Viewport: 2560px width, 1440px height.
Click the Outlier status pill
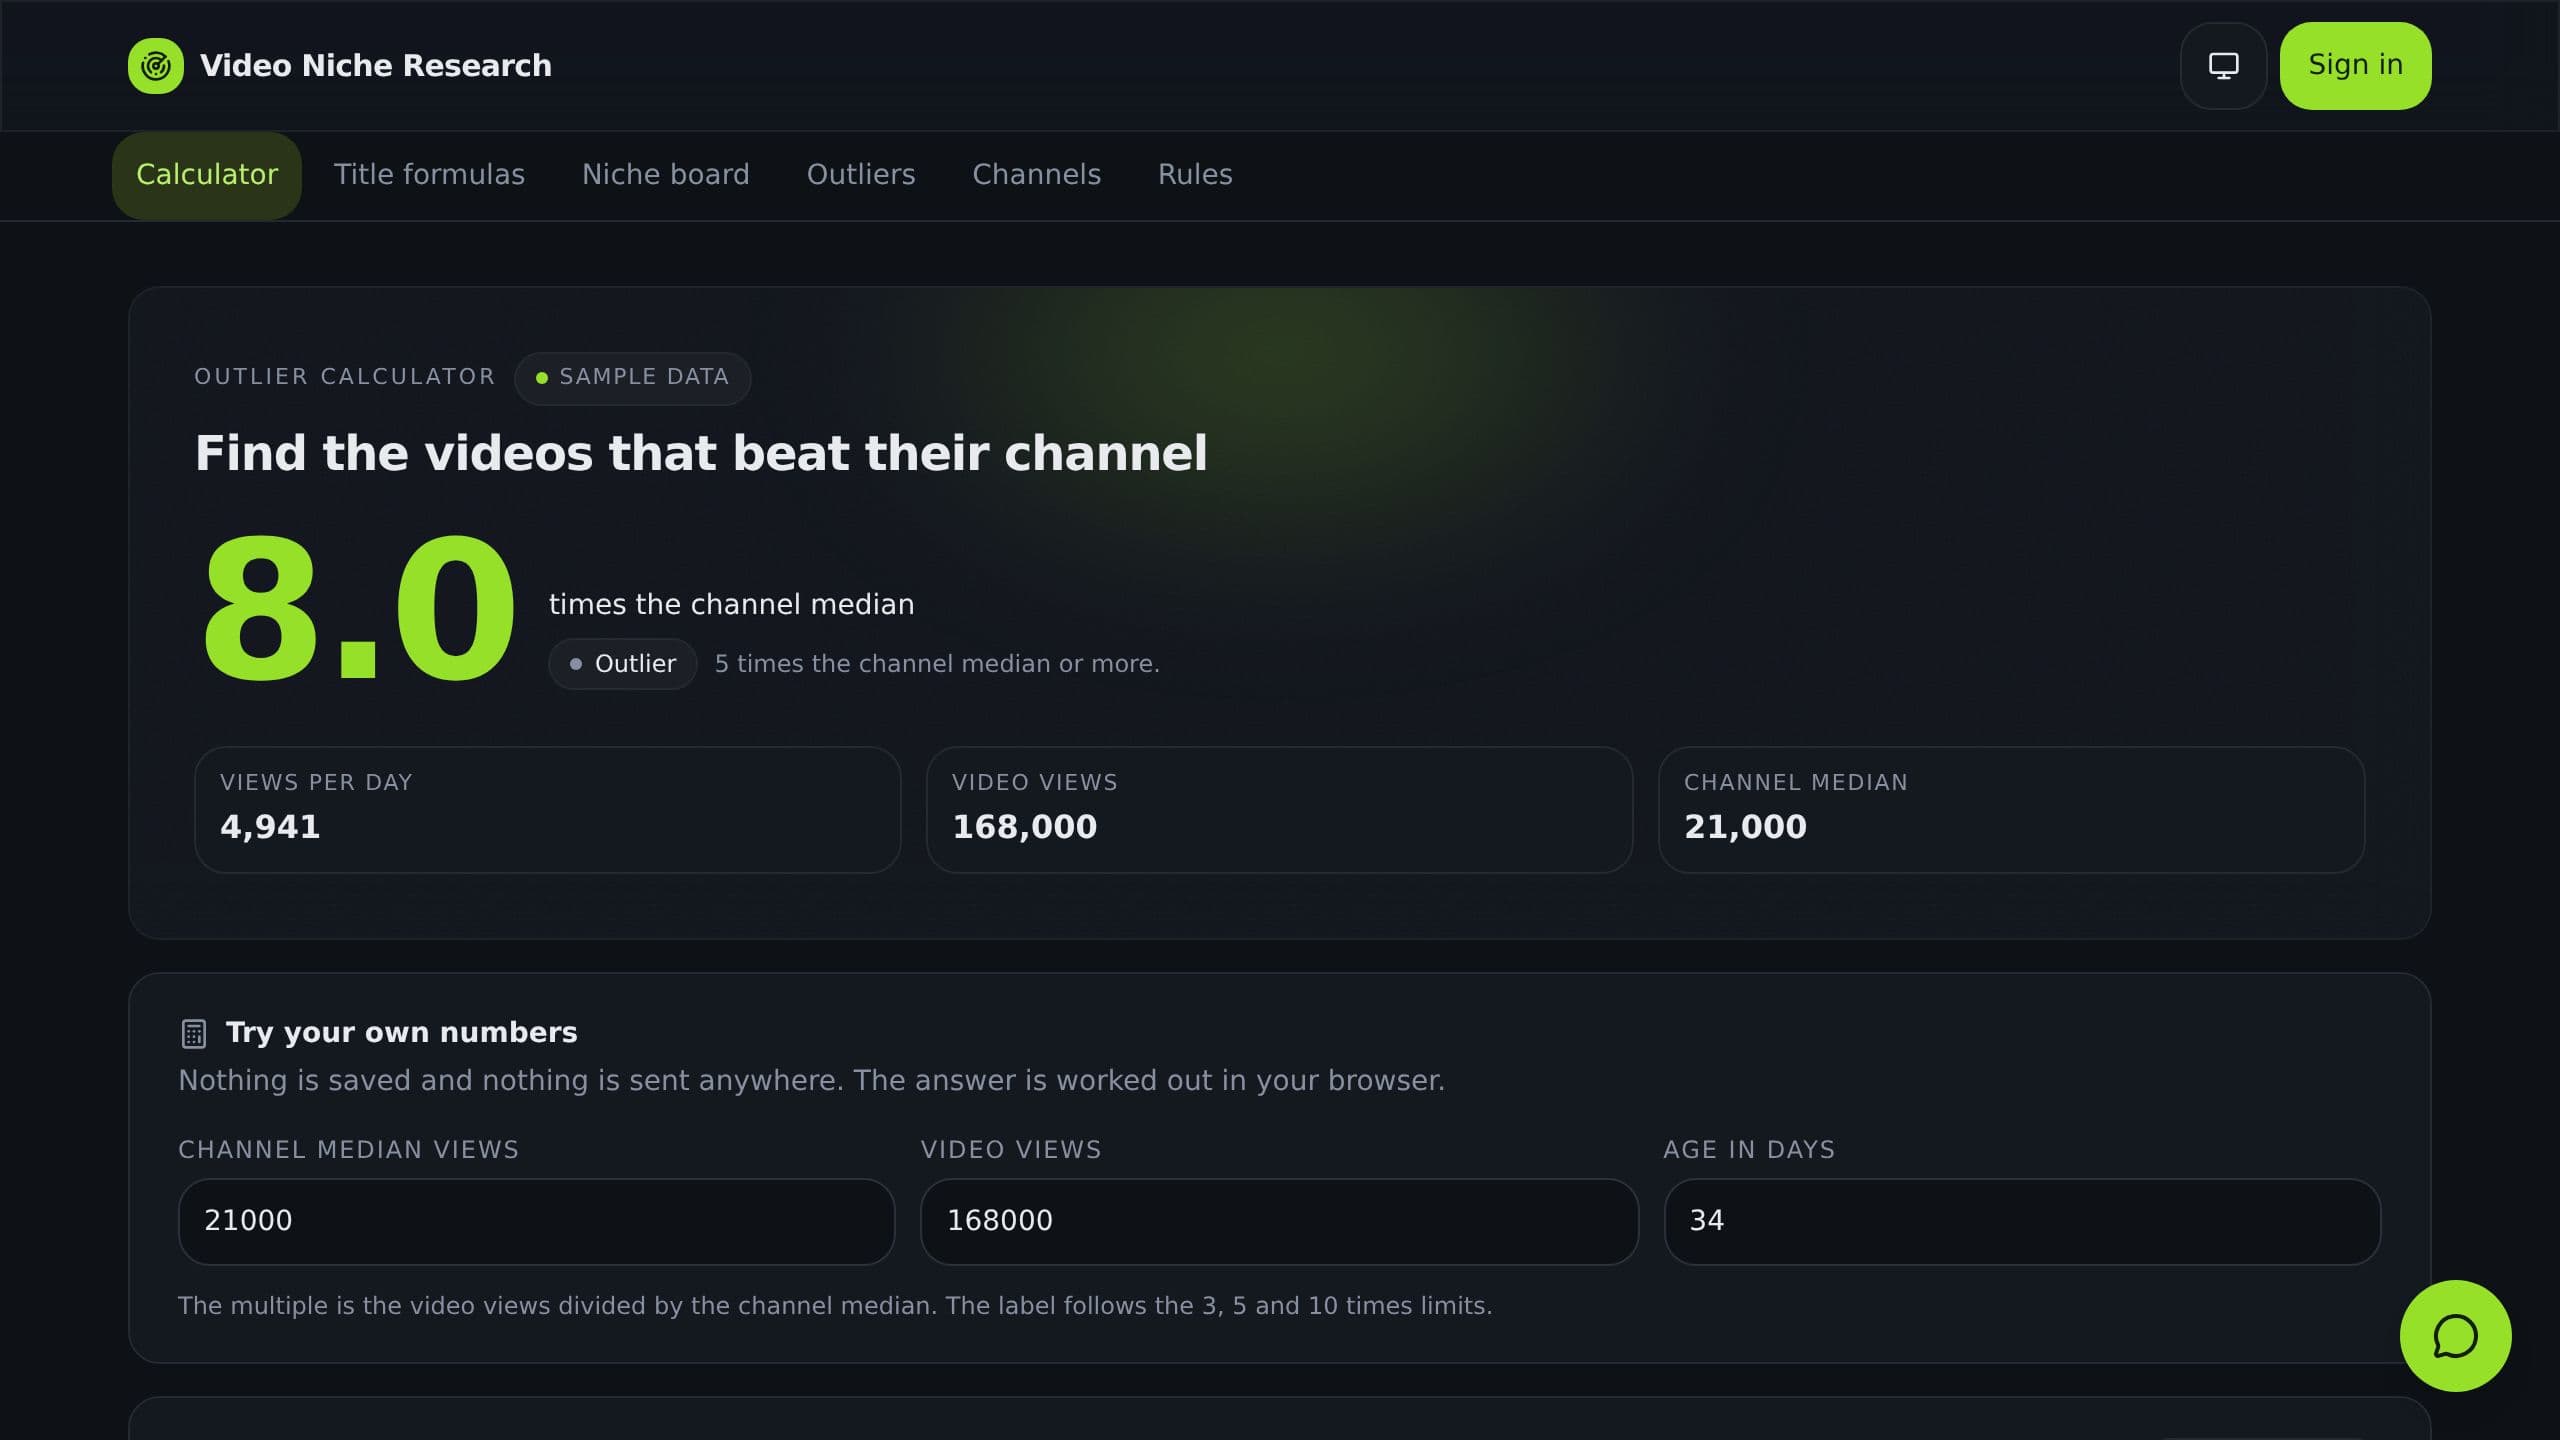[622, 664]
